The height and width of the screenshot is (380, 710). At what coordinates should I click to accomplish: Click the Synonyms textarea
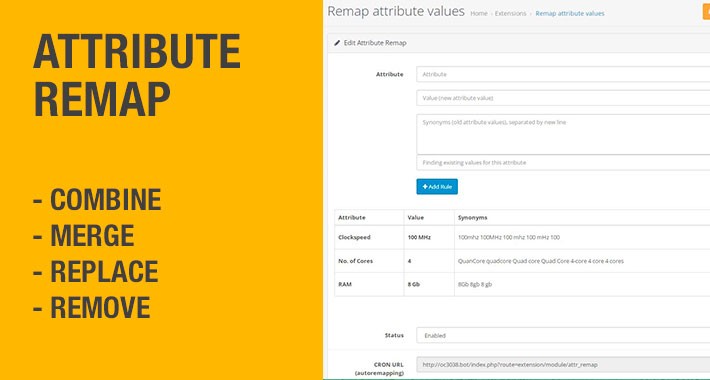[563, 134]
